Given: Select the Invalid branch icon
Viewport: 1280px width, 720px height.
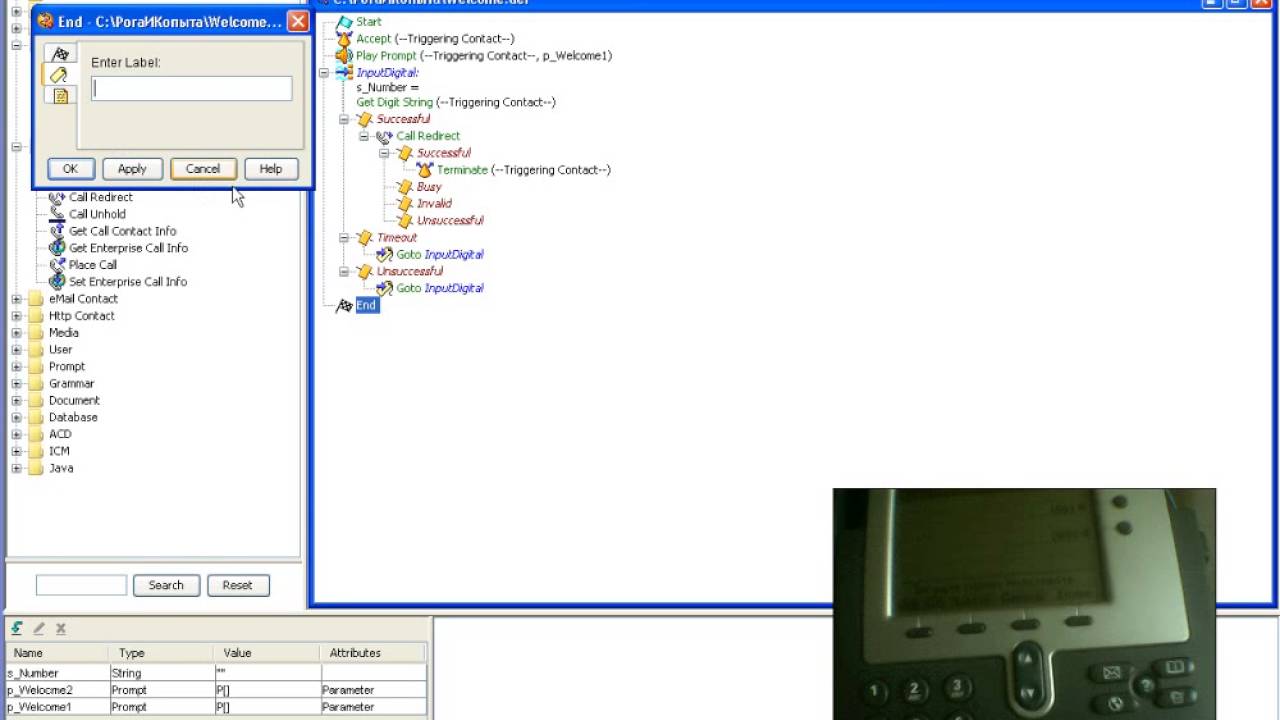Looking at the screenshot, I should (405, 204).
